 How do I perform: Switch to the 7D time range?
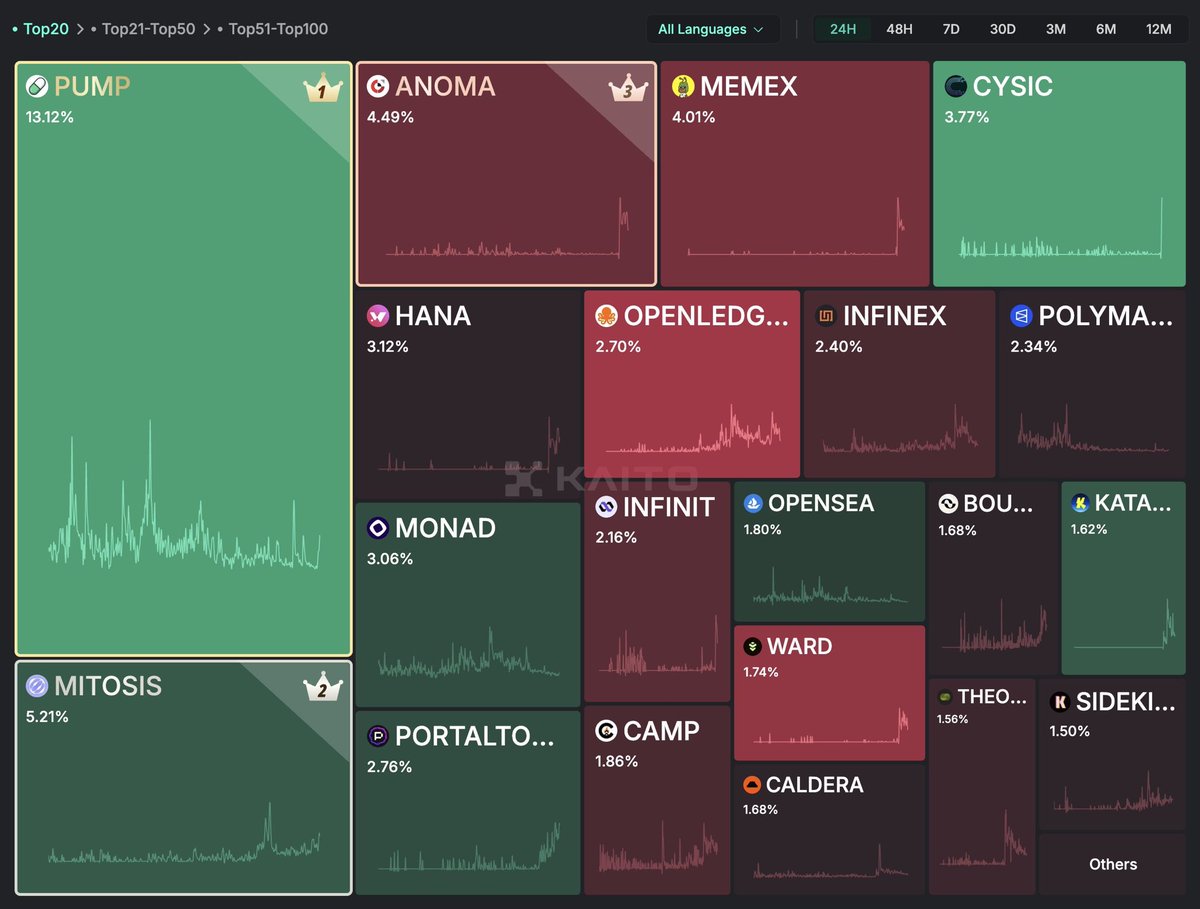point(951,29)
